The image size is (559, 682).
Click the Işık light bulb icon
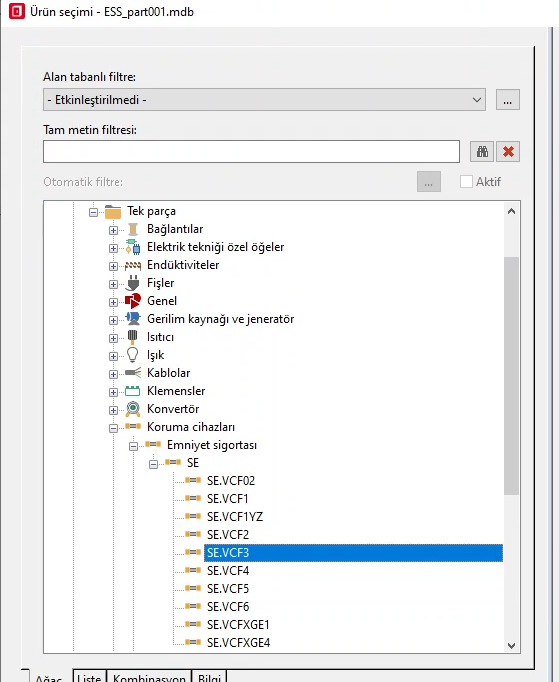(x=133, y=355)
